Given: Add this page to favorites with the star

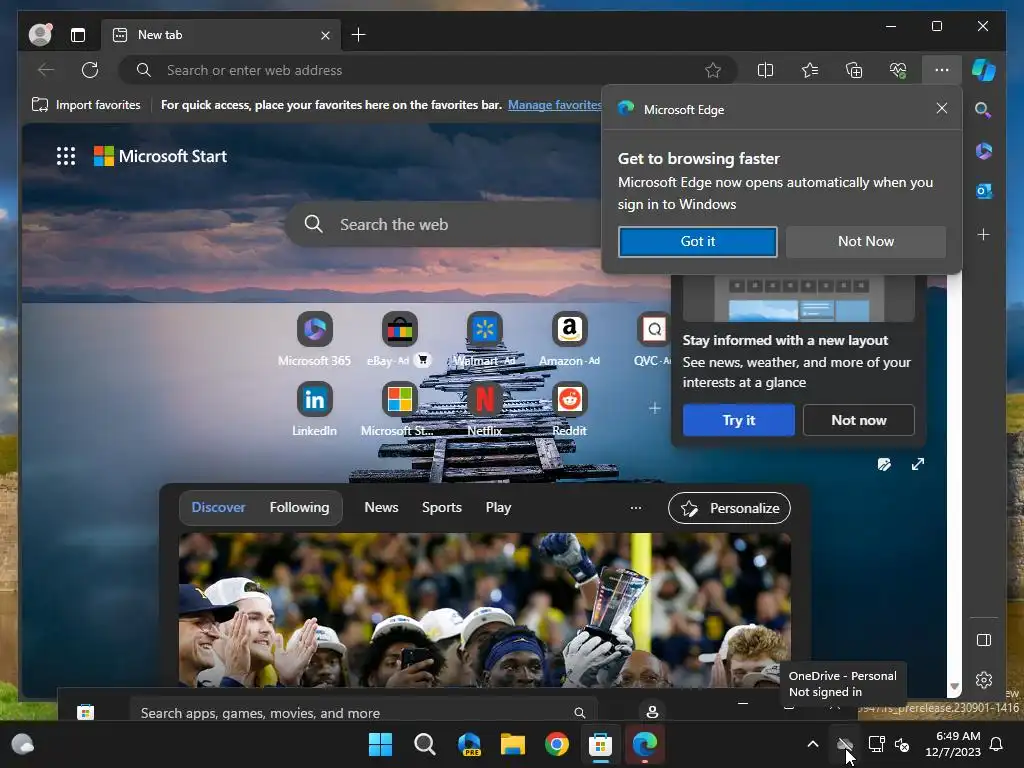Looking at the screenshot, I should (x=713, y=70).
